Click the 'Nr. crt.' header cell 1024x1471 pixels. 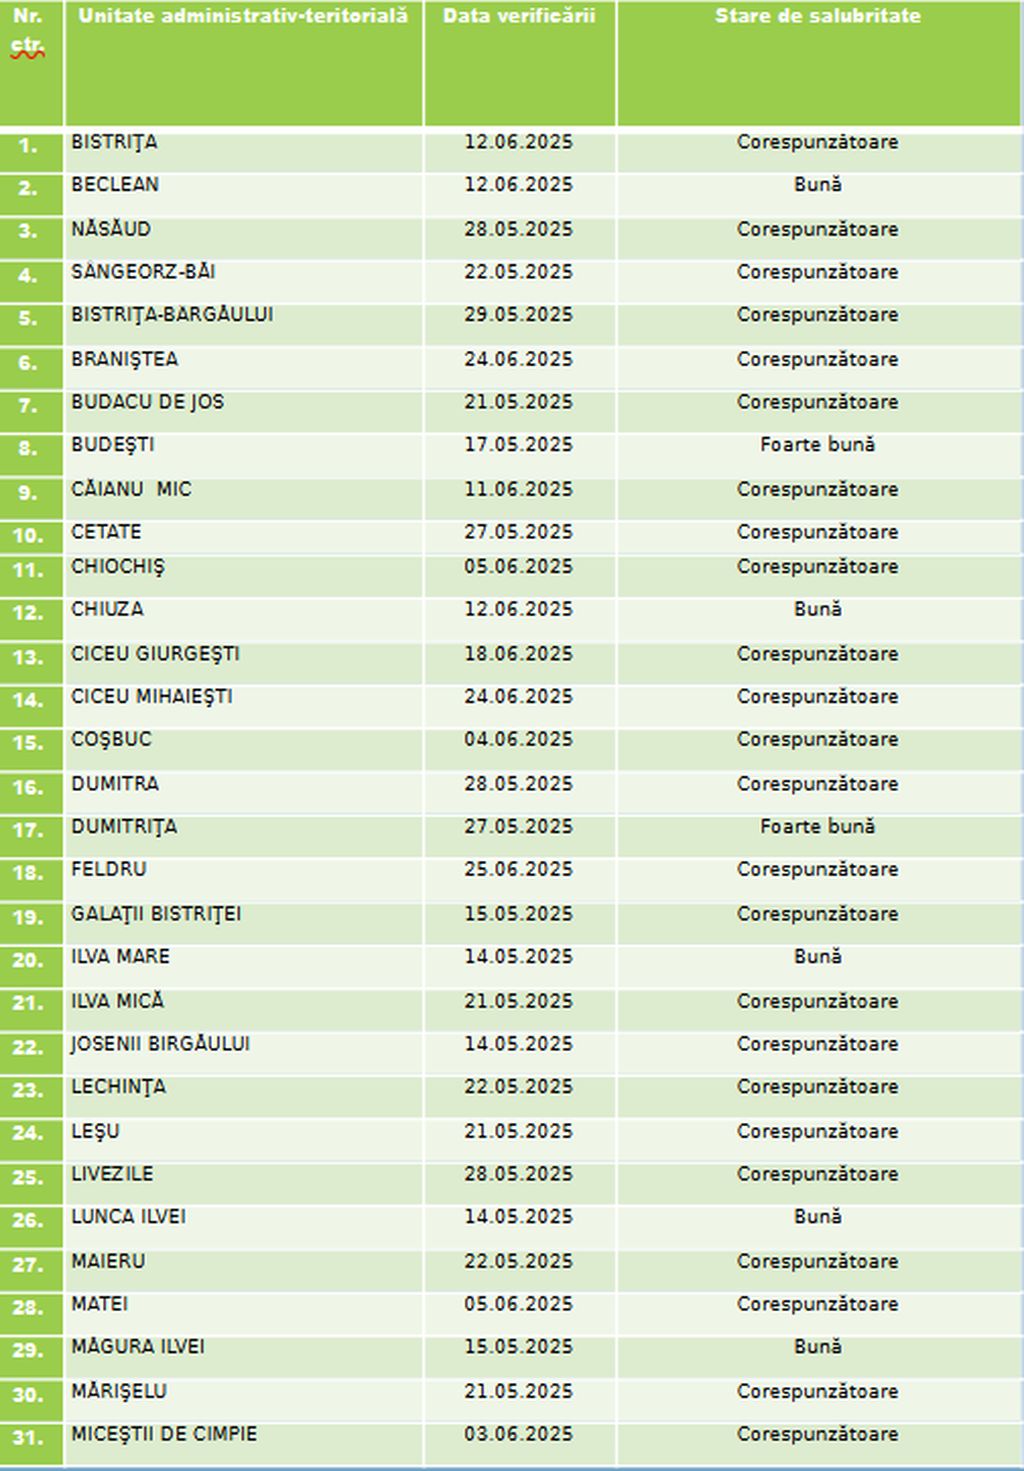pyautogui.click(x=28, y=32)
